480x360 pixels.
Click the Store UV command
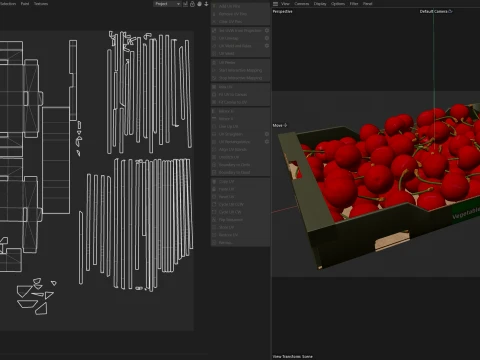click(240, 227)
